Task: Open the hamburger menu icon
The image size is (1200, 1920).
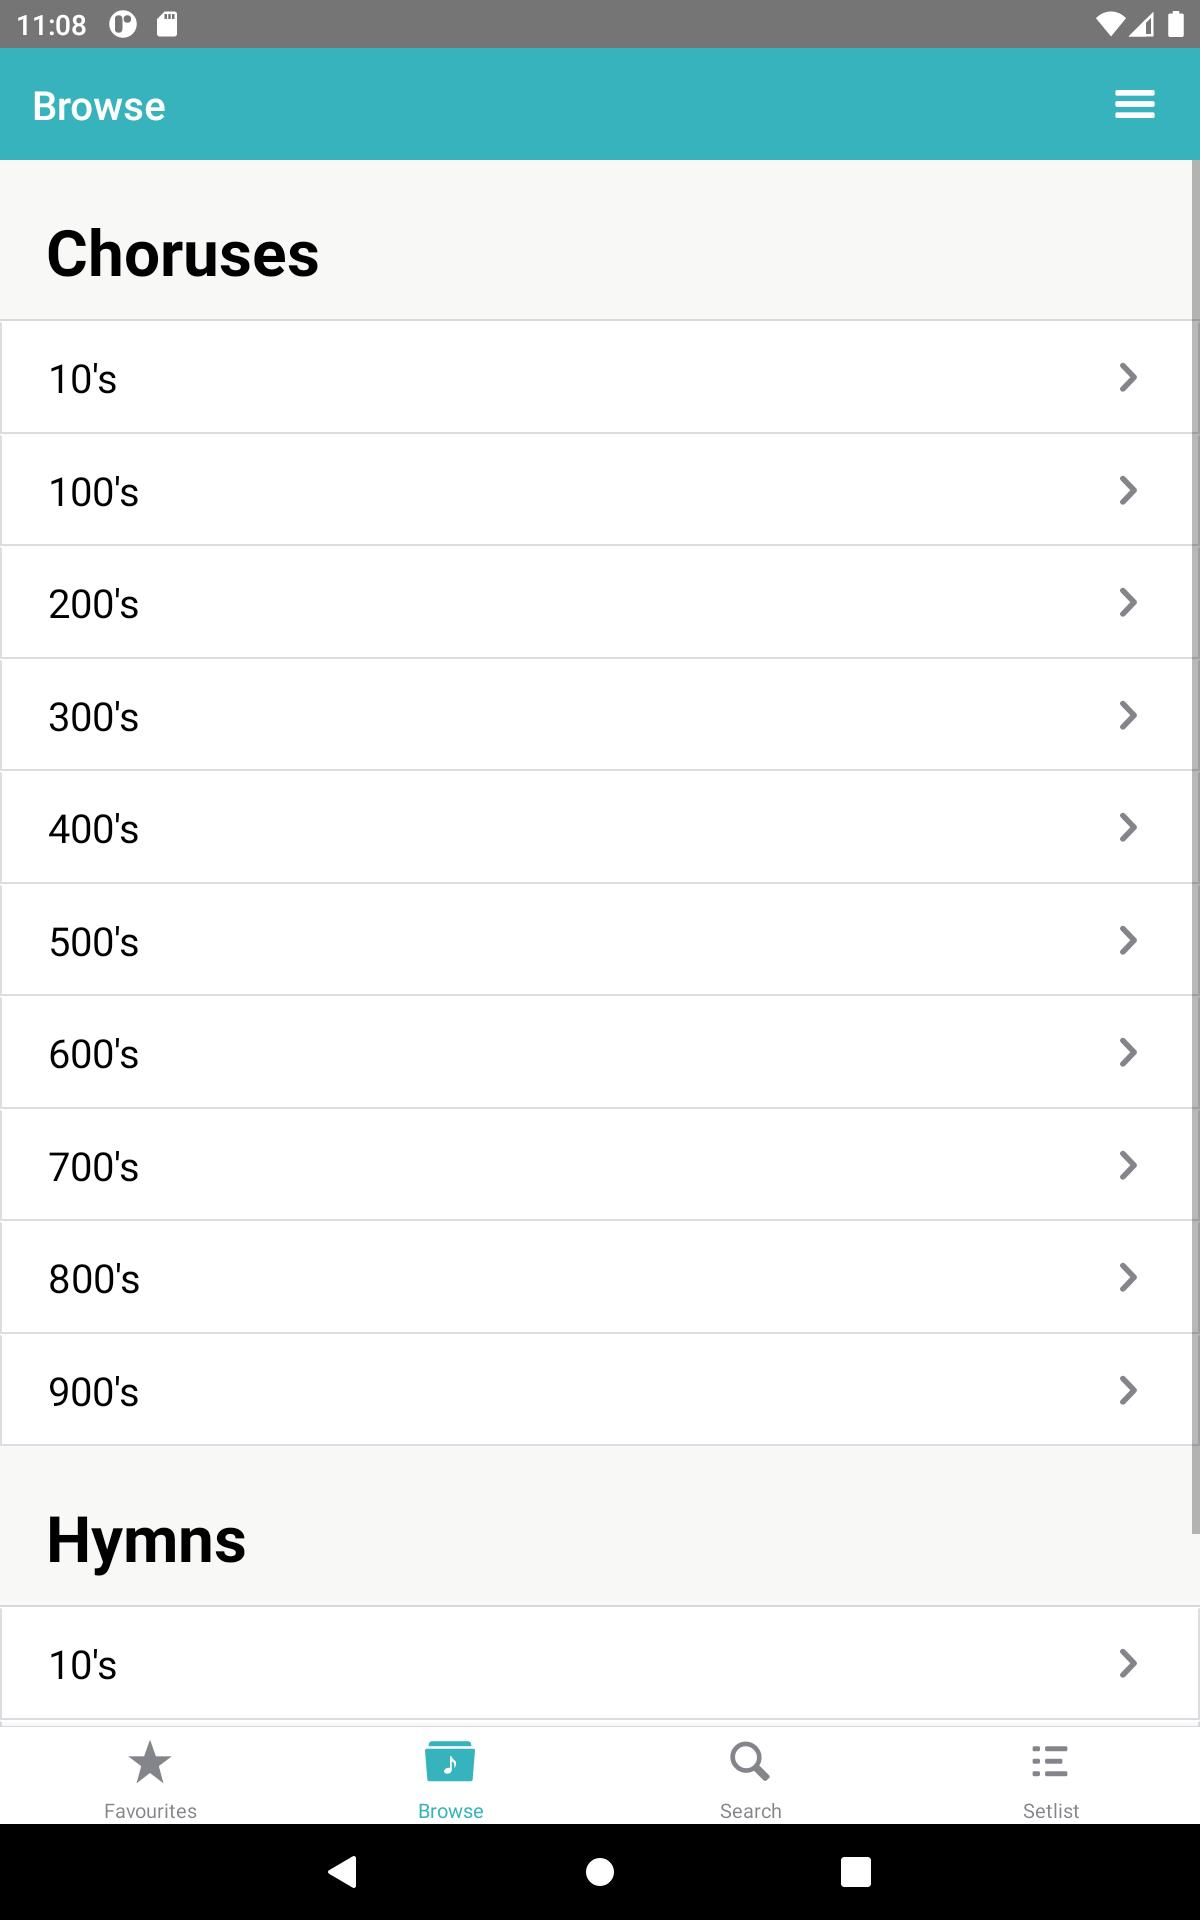Action: coord(1135,105)
